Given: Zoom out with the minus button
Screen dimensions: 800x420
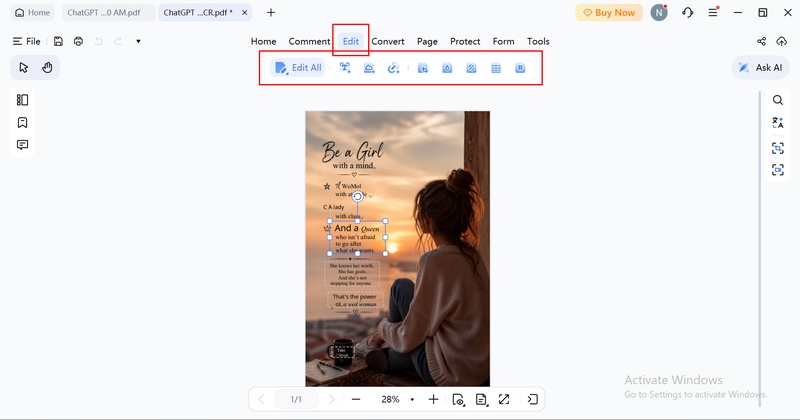Looking at the screenshot, I should coord(356,399).
